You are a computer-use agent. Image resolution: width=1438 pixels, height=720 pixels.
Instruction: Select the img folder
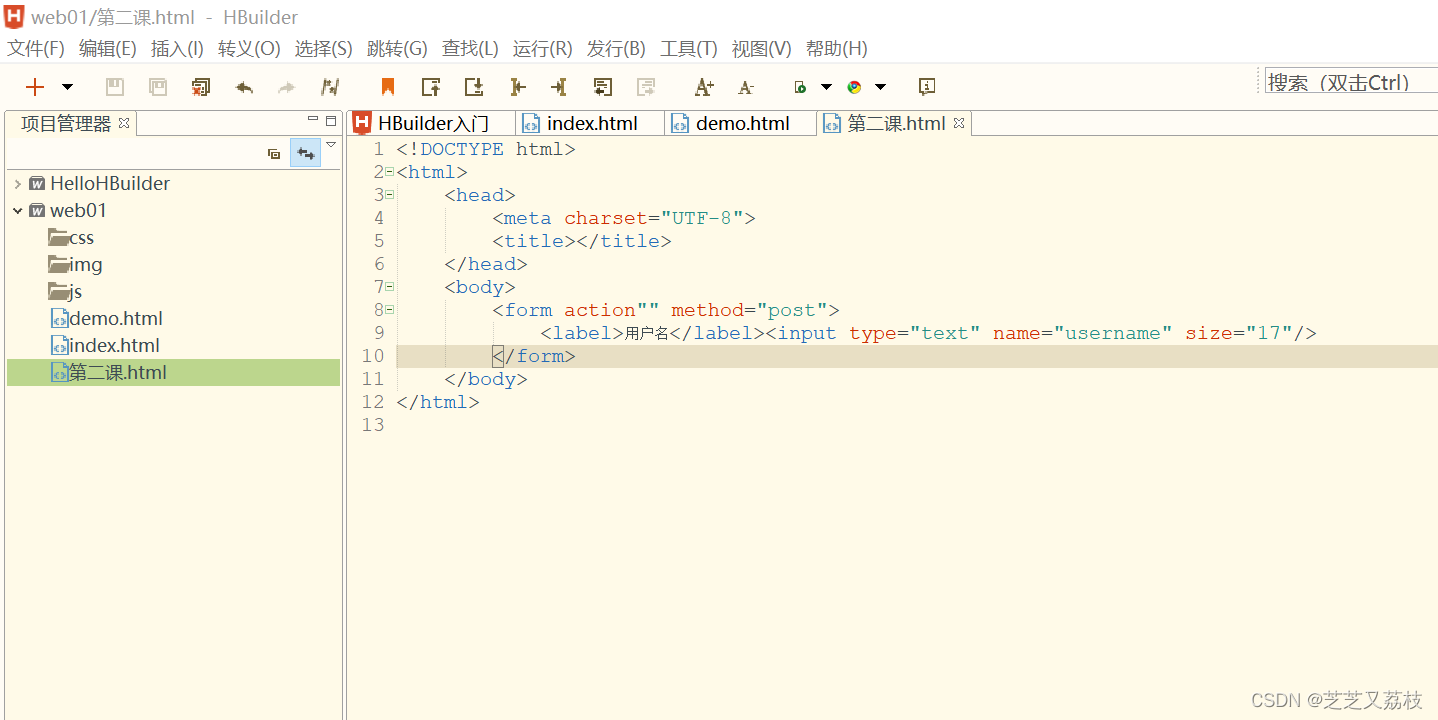pos(75,264)
